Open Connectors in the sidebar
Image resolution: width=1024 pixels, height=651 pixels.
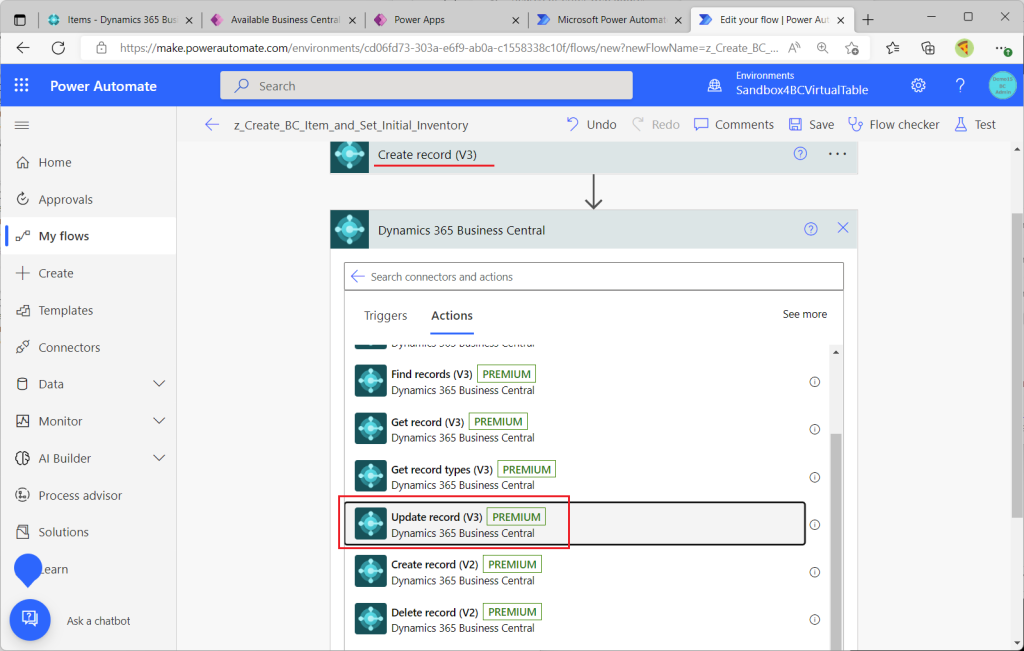click(x=88, y=347)
